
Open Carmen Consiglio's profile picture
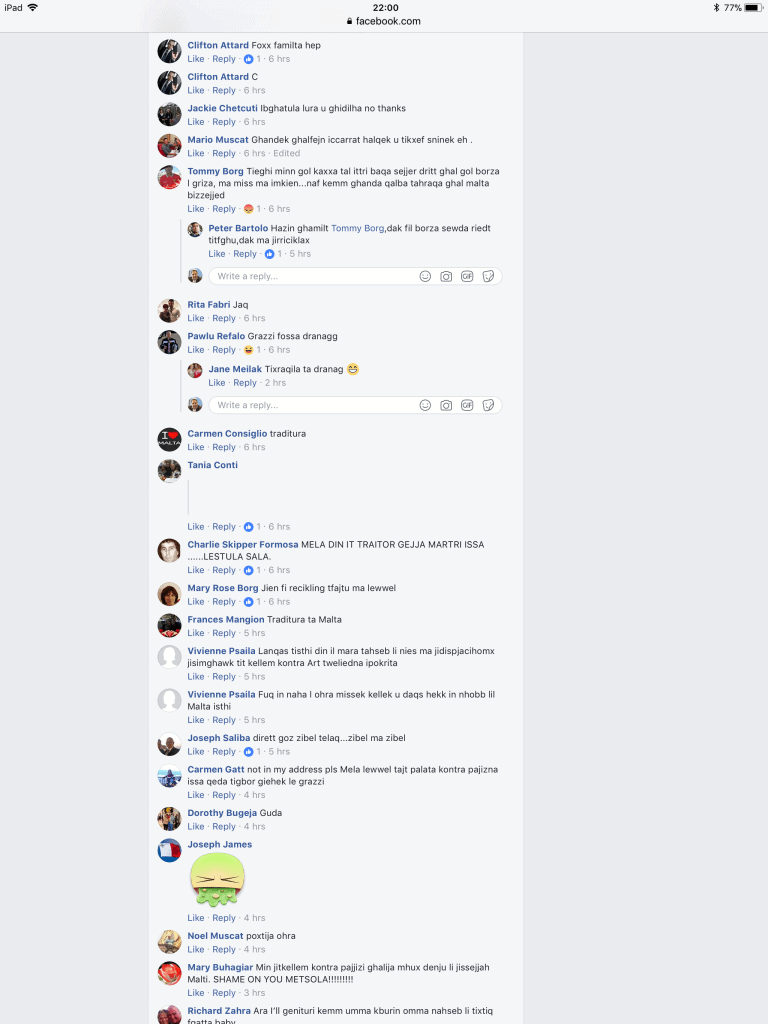pos(169,440)
